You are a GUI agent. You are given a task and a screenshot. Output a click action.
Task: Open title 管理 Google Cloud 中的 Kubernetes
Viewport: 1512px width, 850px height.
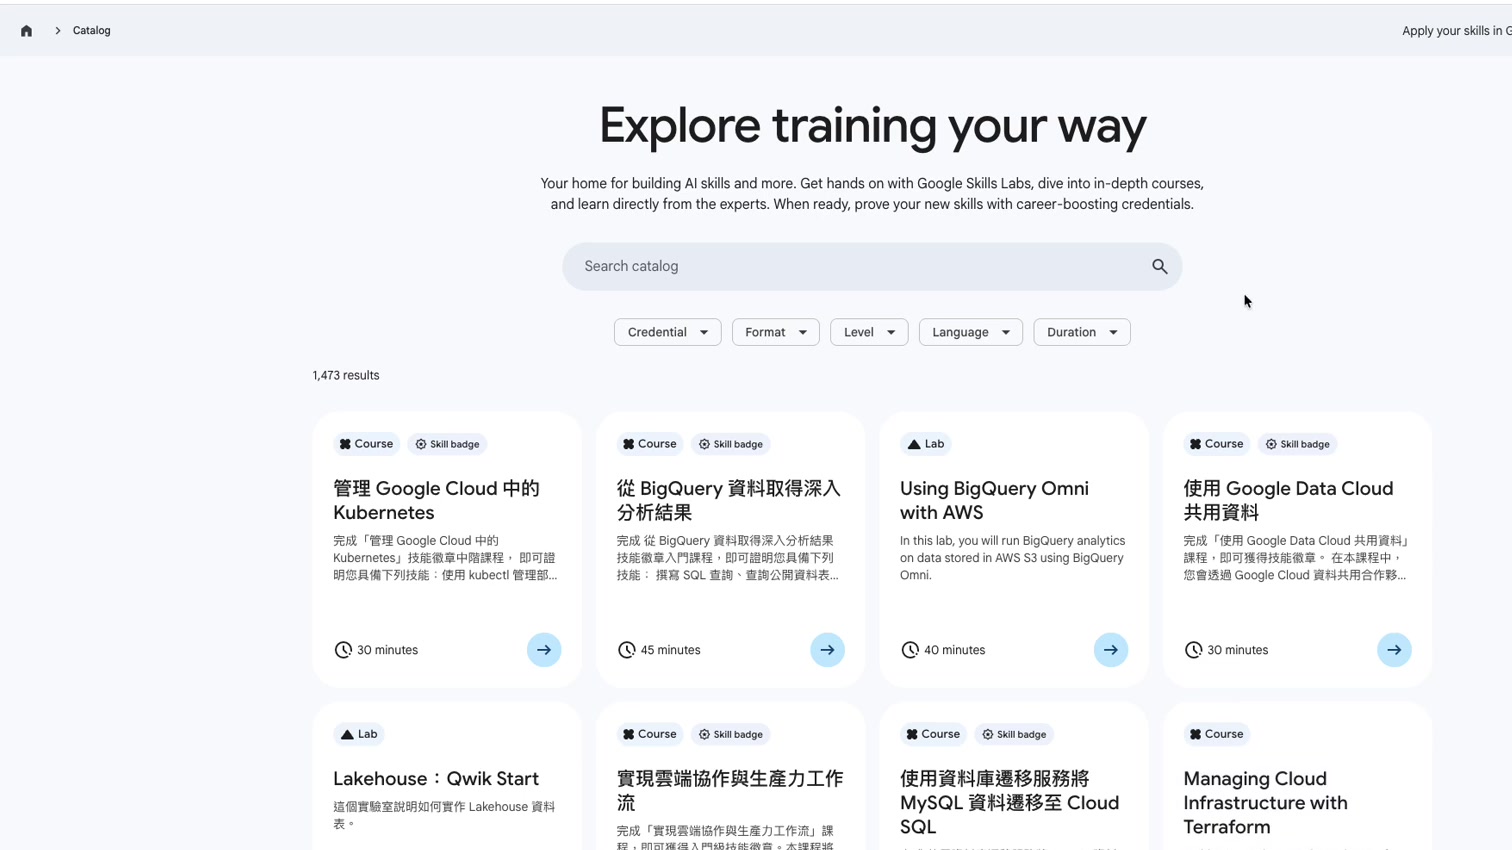[x=436, y=500]
